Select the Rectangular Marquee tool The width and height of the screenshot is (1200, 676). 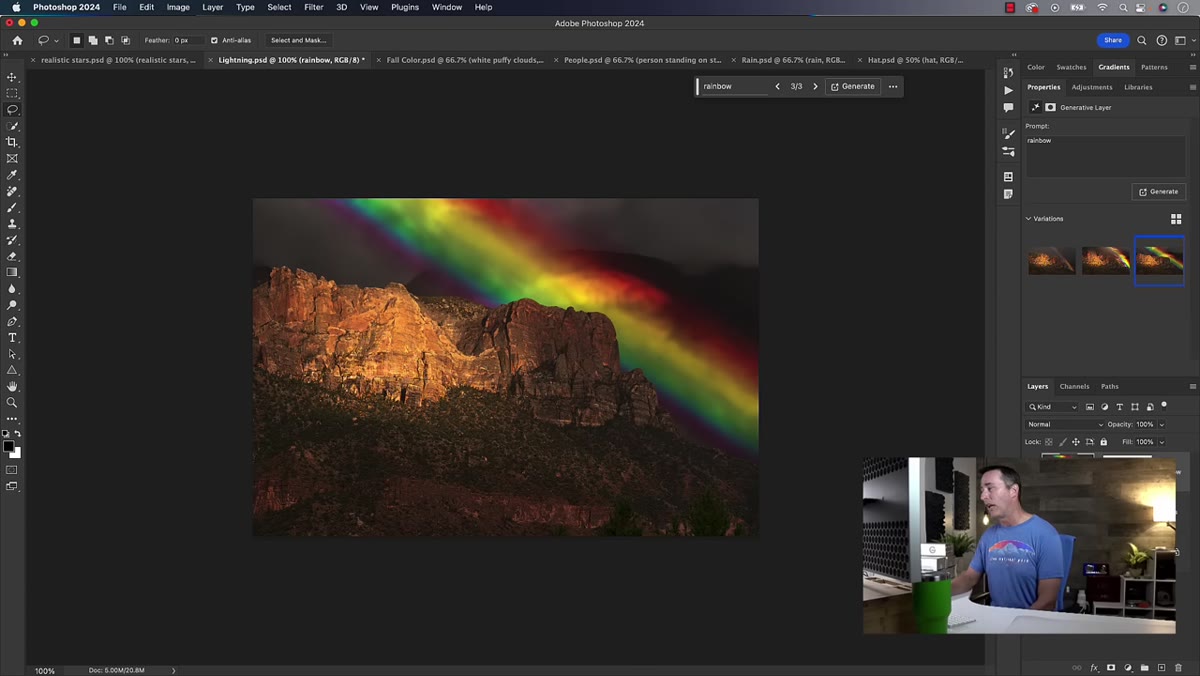click(12, 93)
